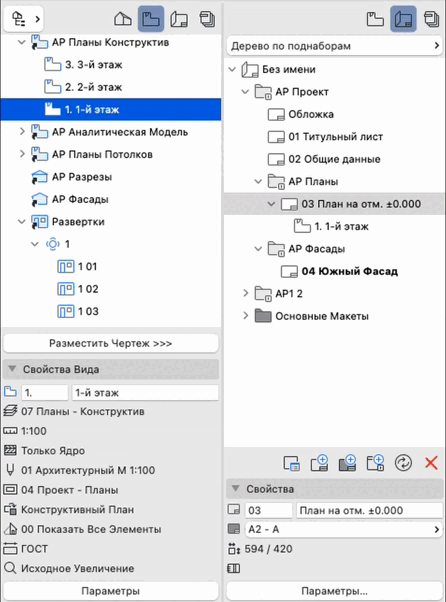Screen dimensions: 446x602
Task: Expand 'АР Аналитическая Модель' folder
Action: click(22, 132)
